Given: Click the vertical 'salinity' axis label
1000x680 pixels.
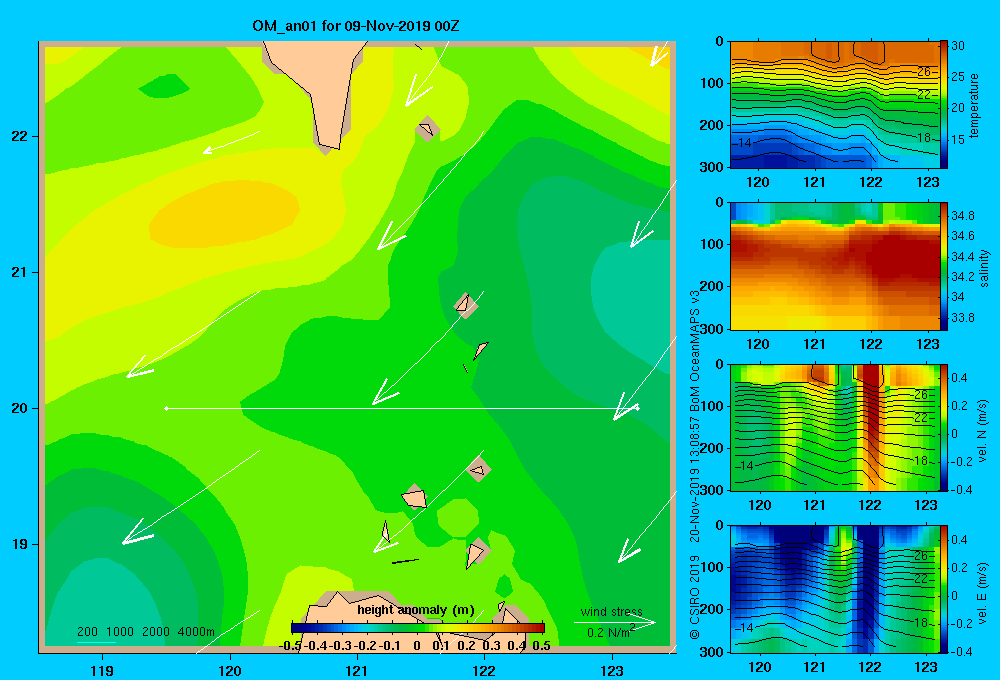Looking at the screenshot, I should pos(984,268).
